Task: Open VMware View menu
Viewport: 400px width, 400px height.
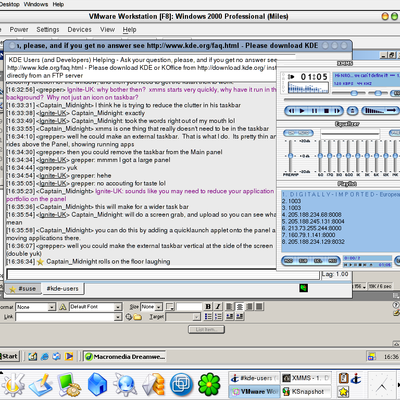Action: pyautogui.click(x=107, y=29)
